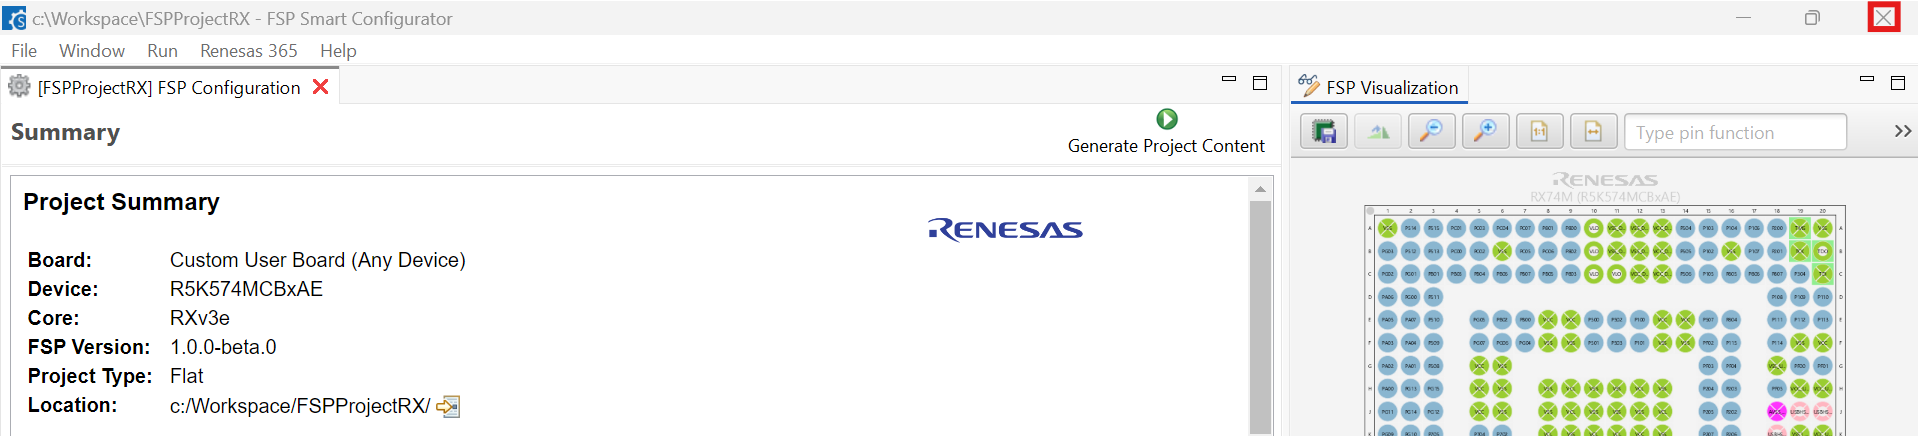Image resolution: width=1918 pixels, height=436 pixels.
Task: Restore down the FSP Smart Configurator window
Action: point(1812,18)
